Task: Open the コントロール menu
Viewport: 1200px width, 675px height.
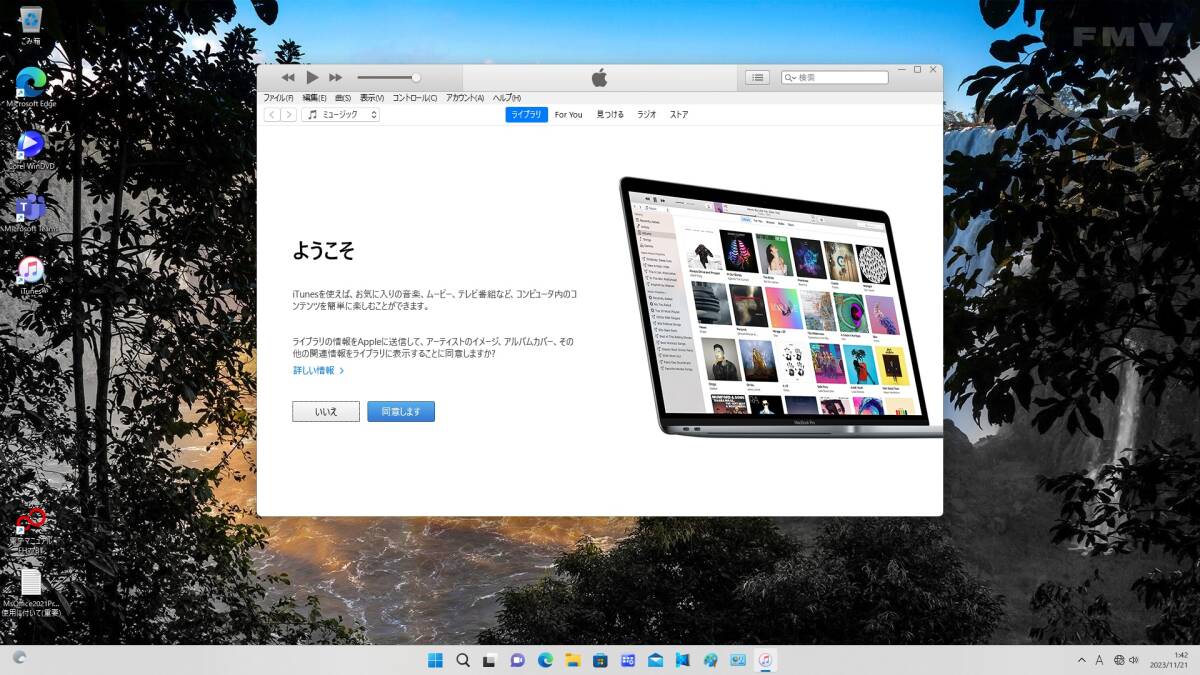Action: pos(415,98)
